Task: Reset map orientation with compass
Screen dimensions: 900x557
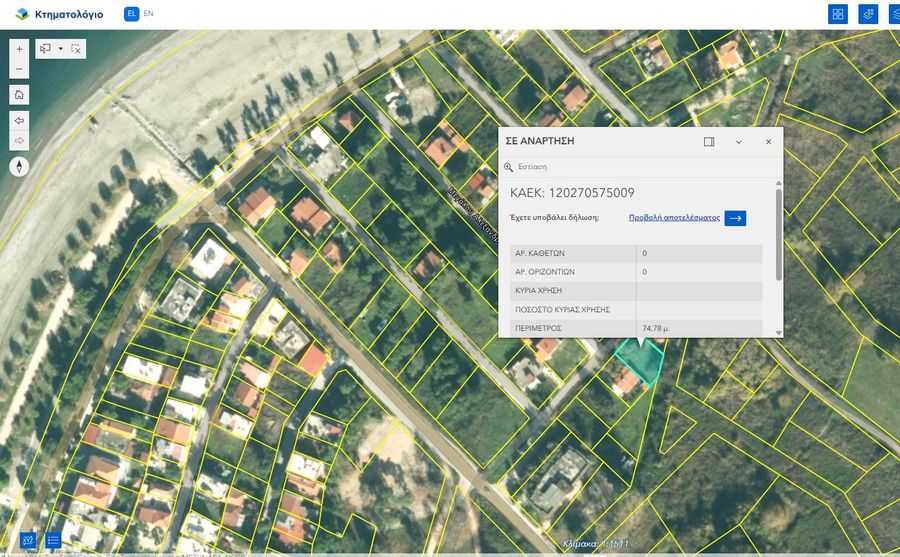Action: [19, 166]
